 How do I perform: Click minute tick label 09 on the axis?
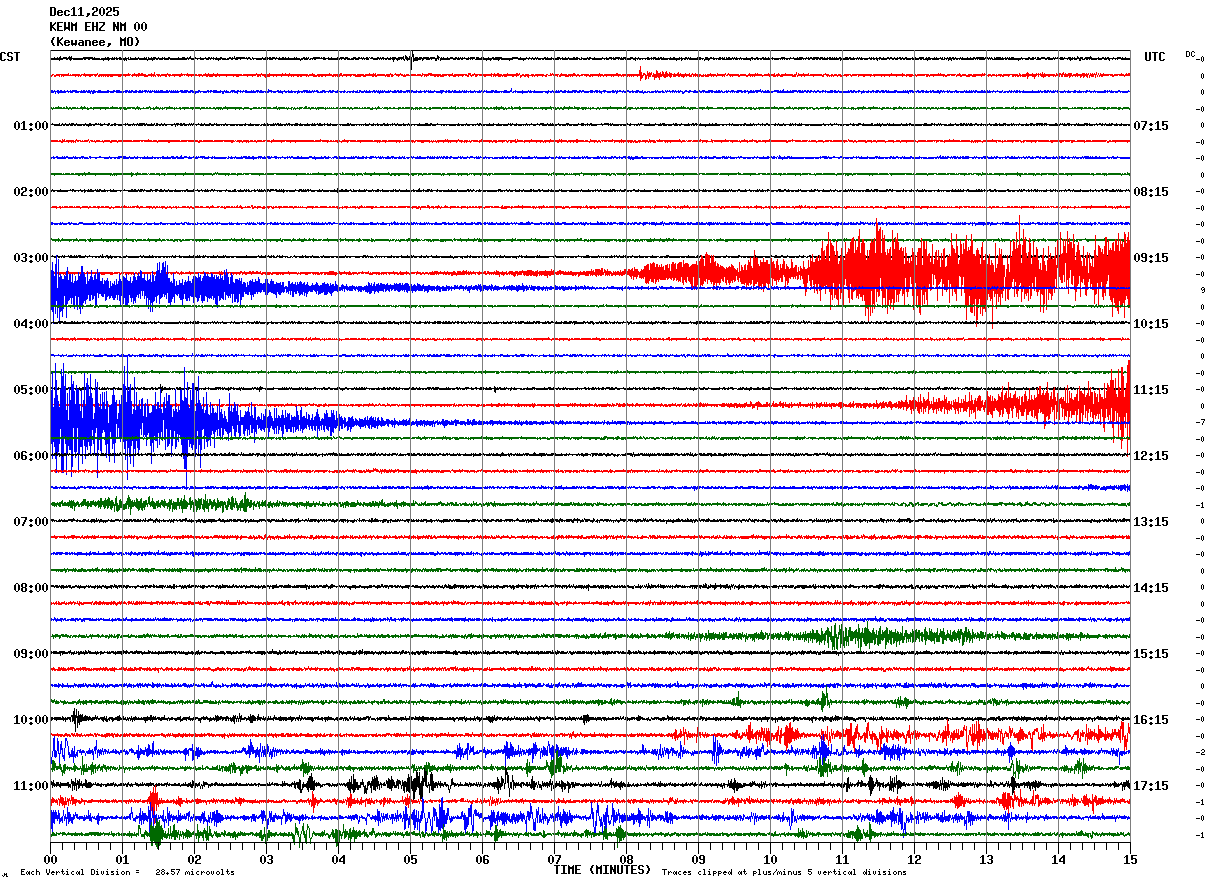698,859
